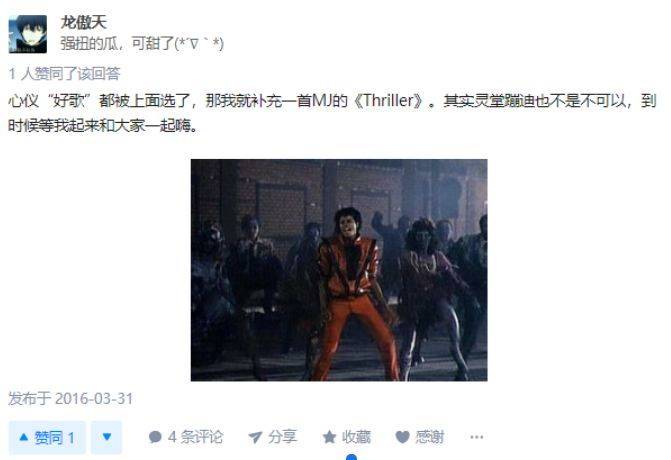Click the comment bubble icon
Screen dimensions: 671x460
(x=155, y=437)
